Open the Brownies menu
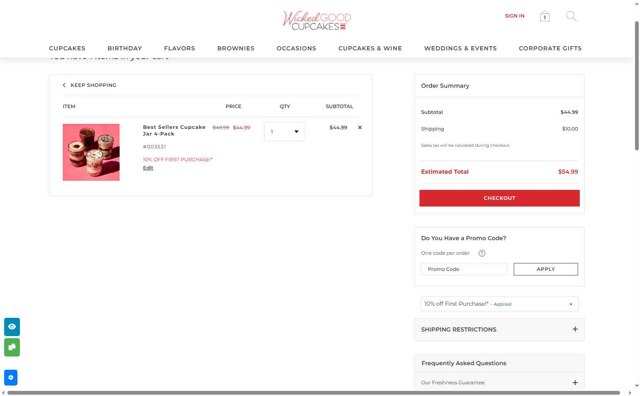This screenshot has height=396, width=640. coord(236,48)
